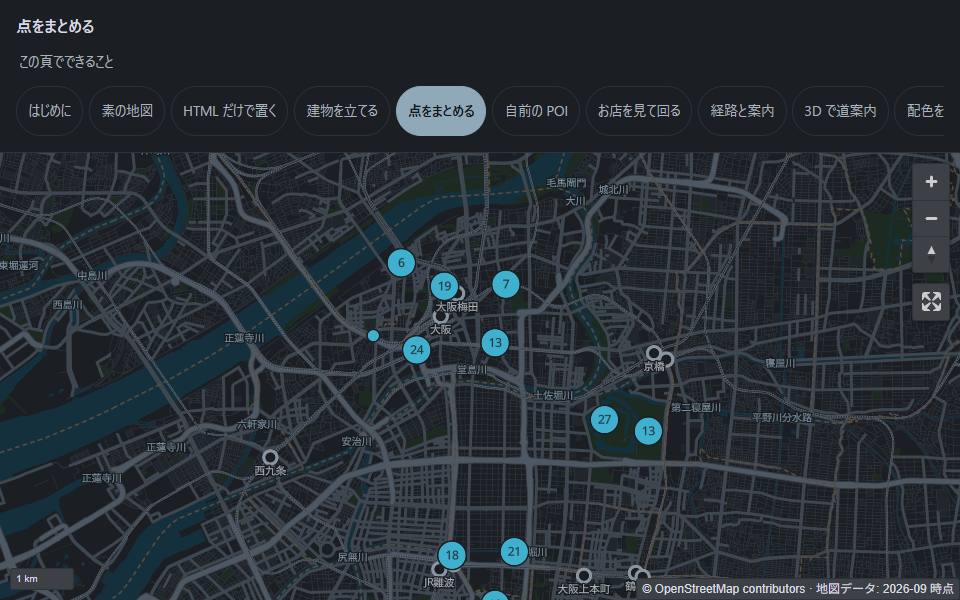The image size is (960, 600).
Task: Switch to the はじめに tab
Action: (50, 111)
